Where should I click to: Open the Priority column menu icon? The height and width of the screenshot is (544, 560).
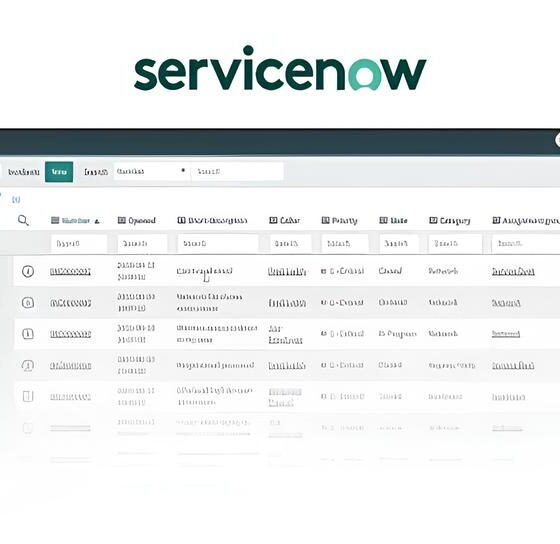coord(325,220)
